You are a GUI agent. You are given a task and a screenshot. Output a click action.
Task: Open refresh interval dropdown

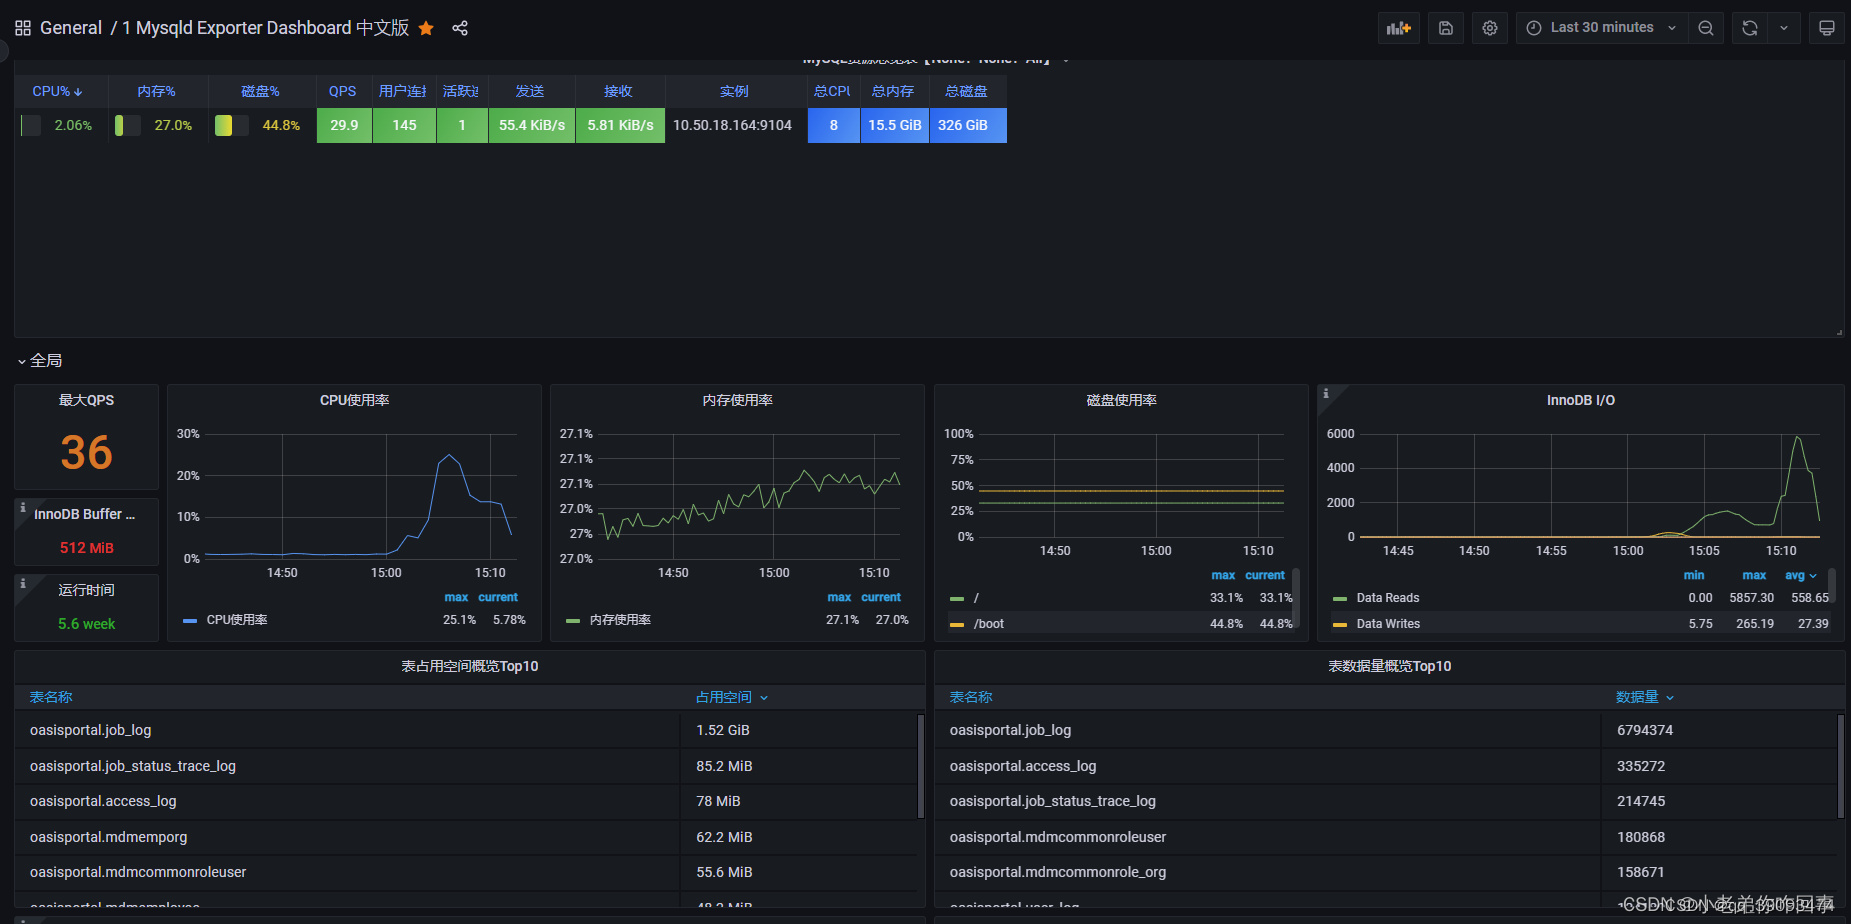click(1784, 28)
